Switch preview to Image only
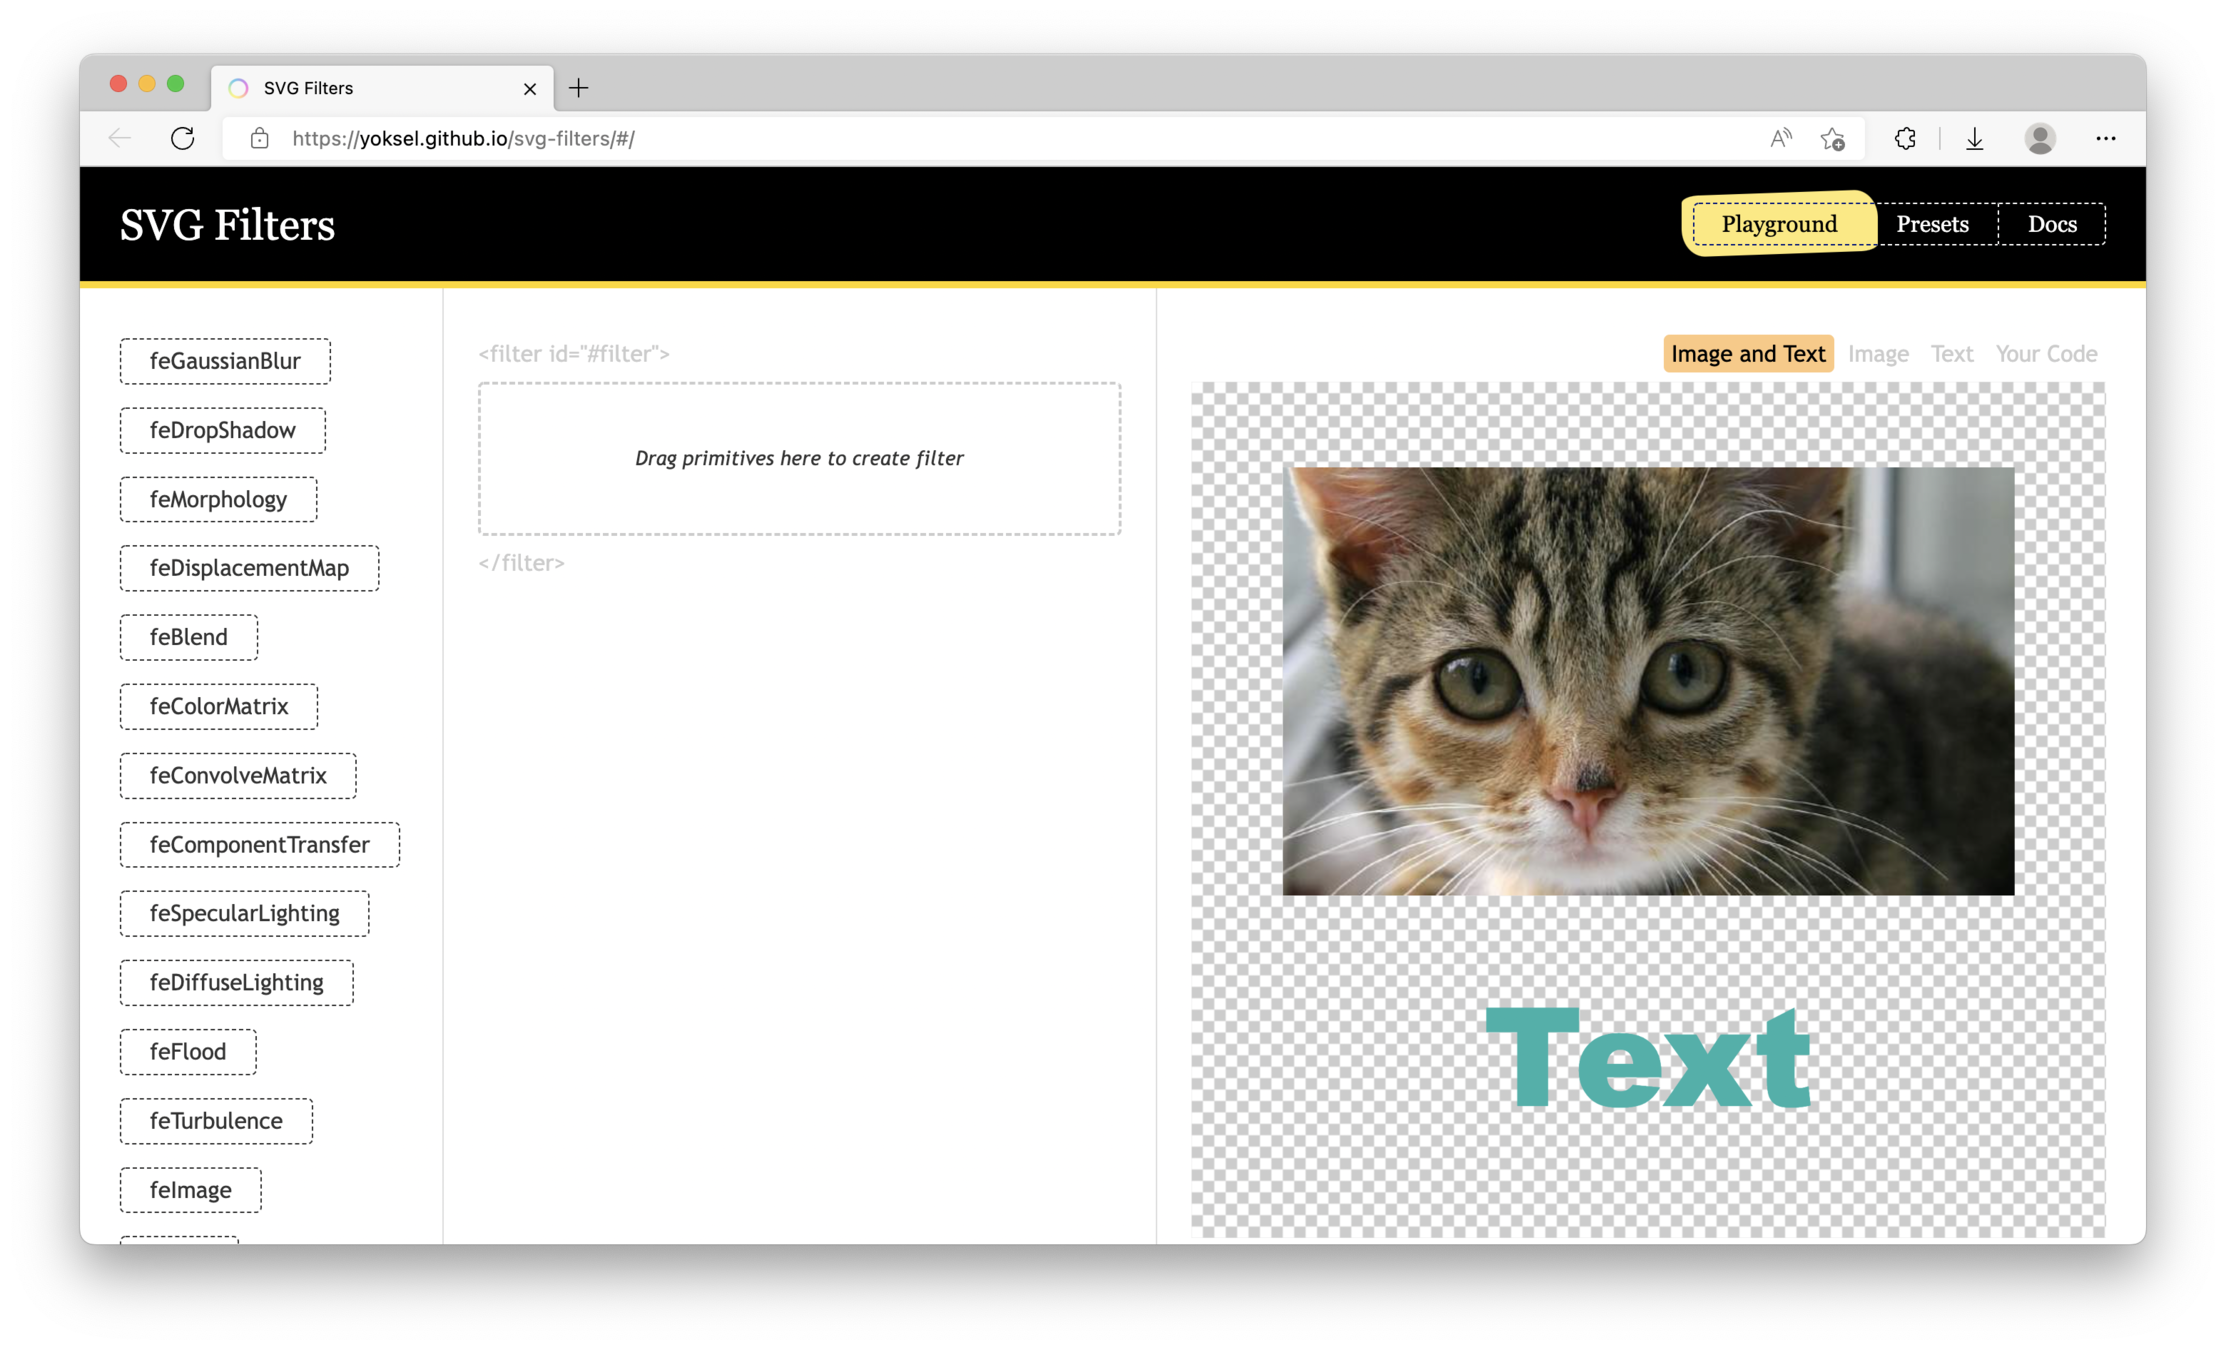This screenshot has height=1350, width=2226. pos(1877,354)
